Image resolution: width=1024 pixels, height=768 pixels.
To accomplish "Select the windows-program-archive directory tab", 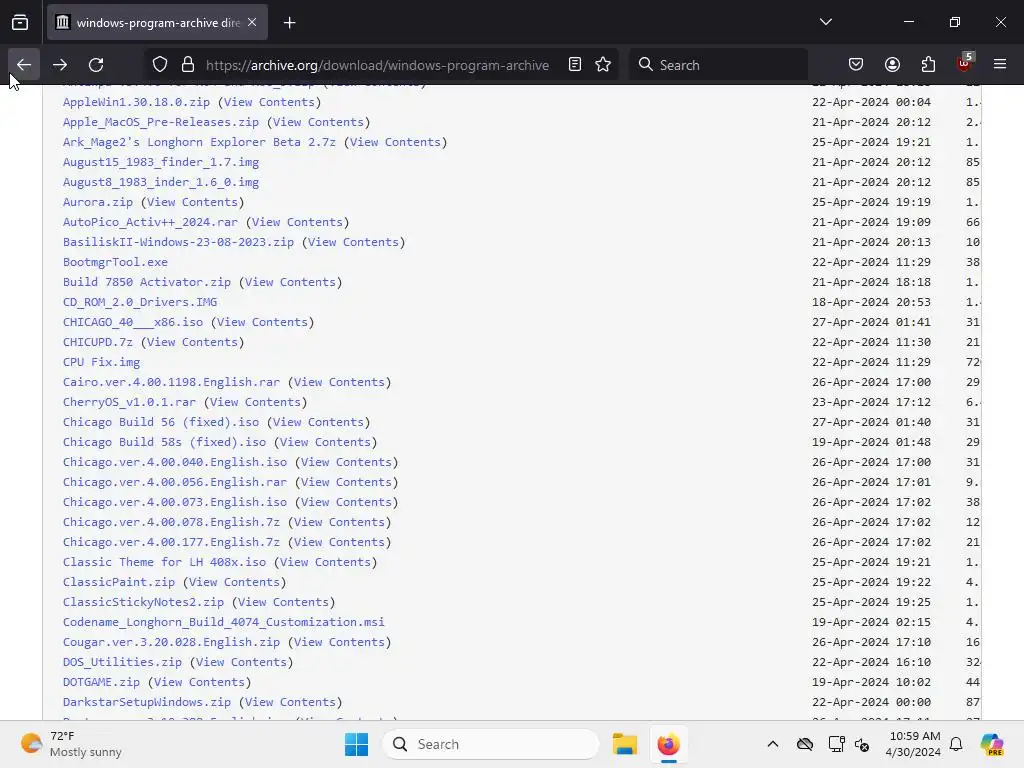I will 157,23.
